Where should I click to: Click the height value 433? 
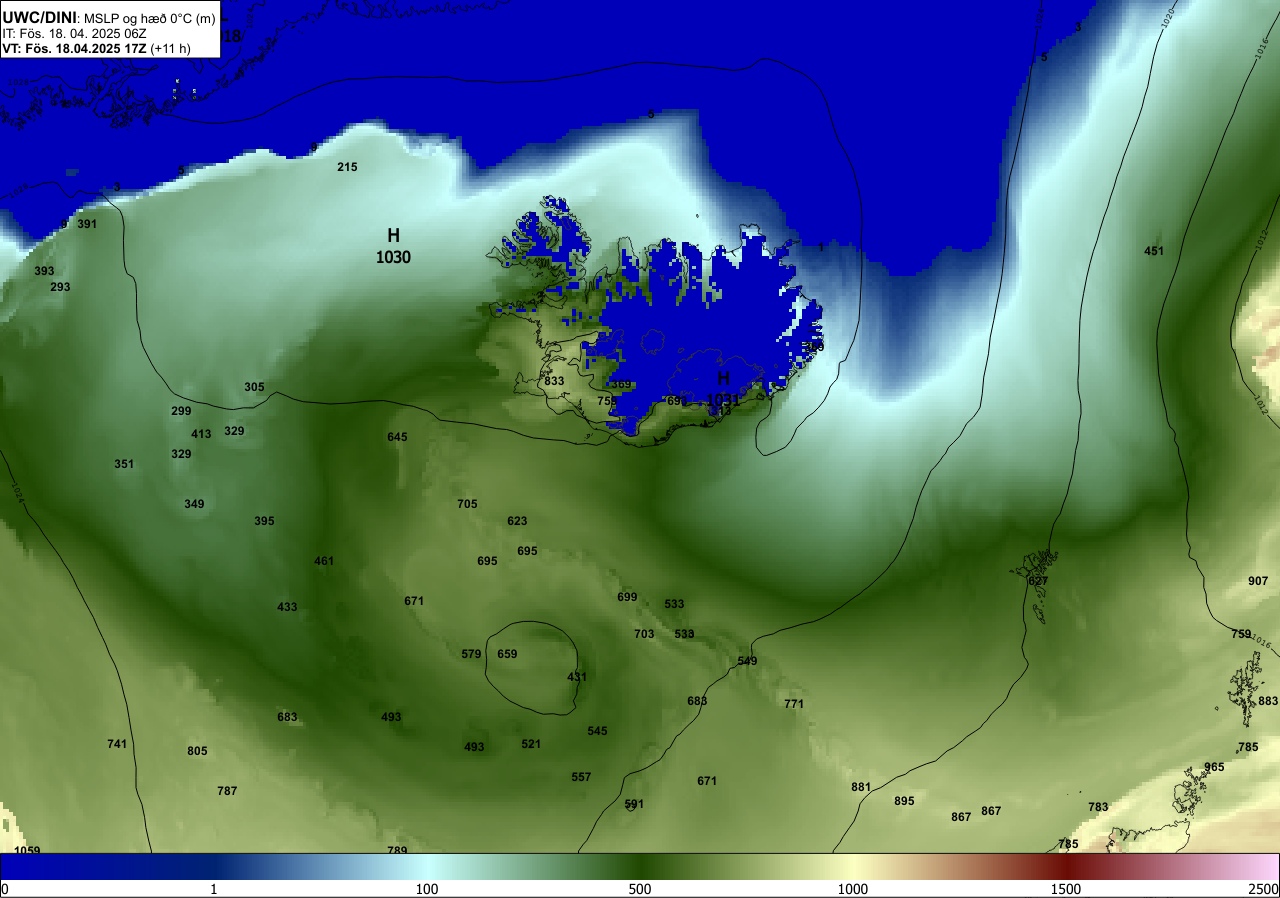287,607
